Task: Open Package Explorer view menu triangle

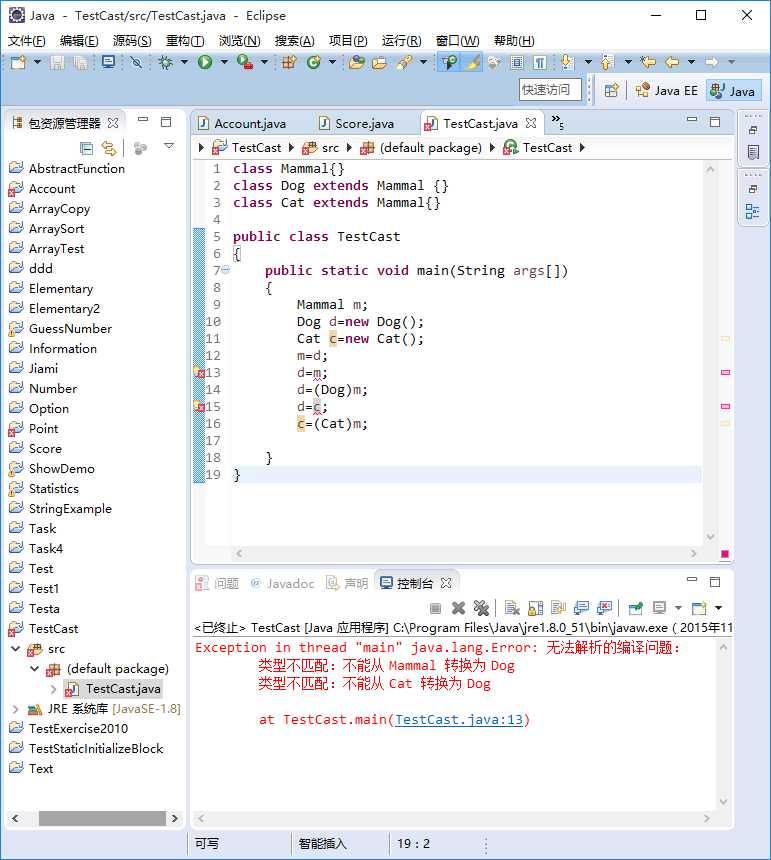Action: point(169,146)
